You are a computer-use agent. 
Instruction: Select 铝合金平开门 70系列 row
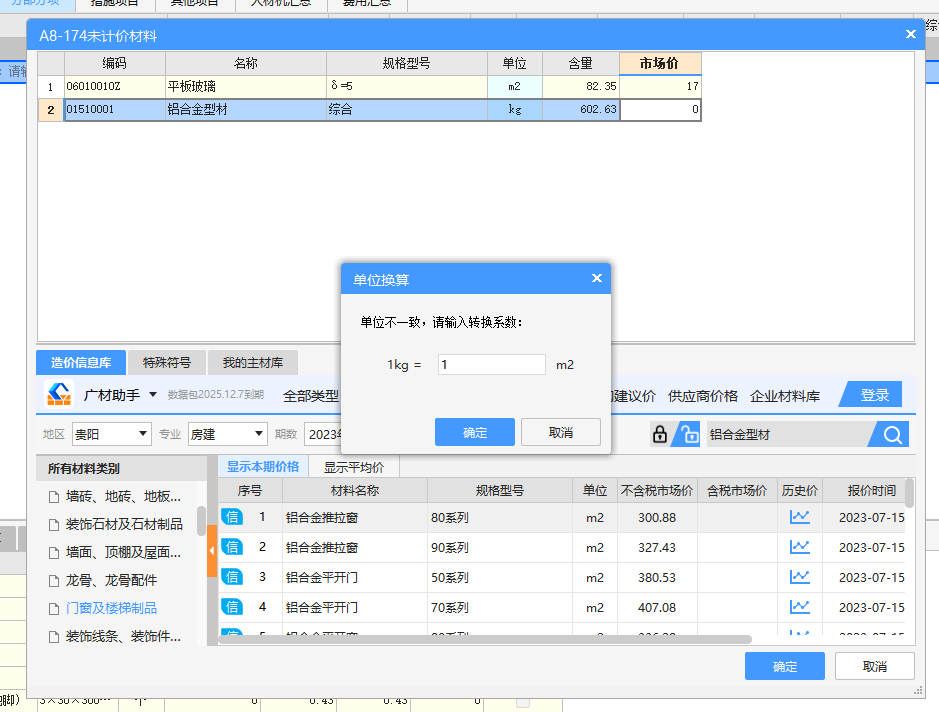pyautogui.click(x=562, y=607)
